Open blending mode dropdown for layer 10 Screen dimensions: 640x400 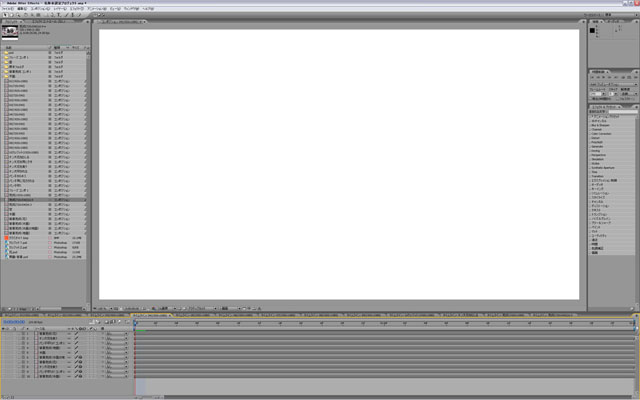tap(117, 376)
